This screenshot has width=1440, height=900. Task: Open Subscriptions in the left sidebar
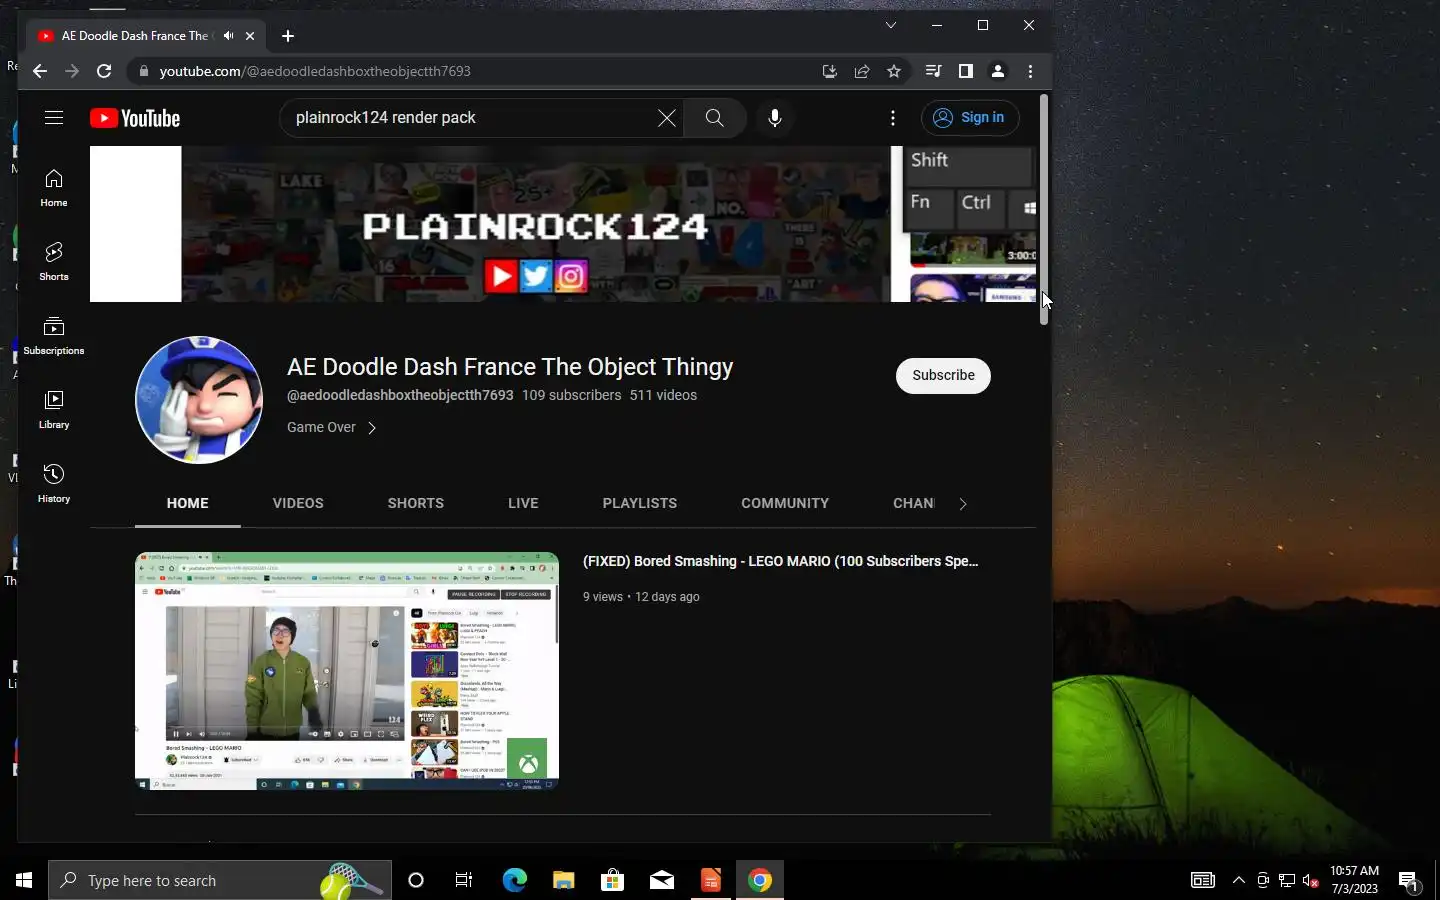click(x=54, y=336)
